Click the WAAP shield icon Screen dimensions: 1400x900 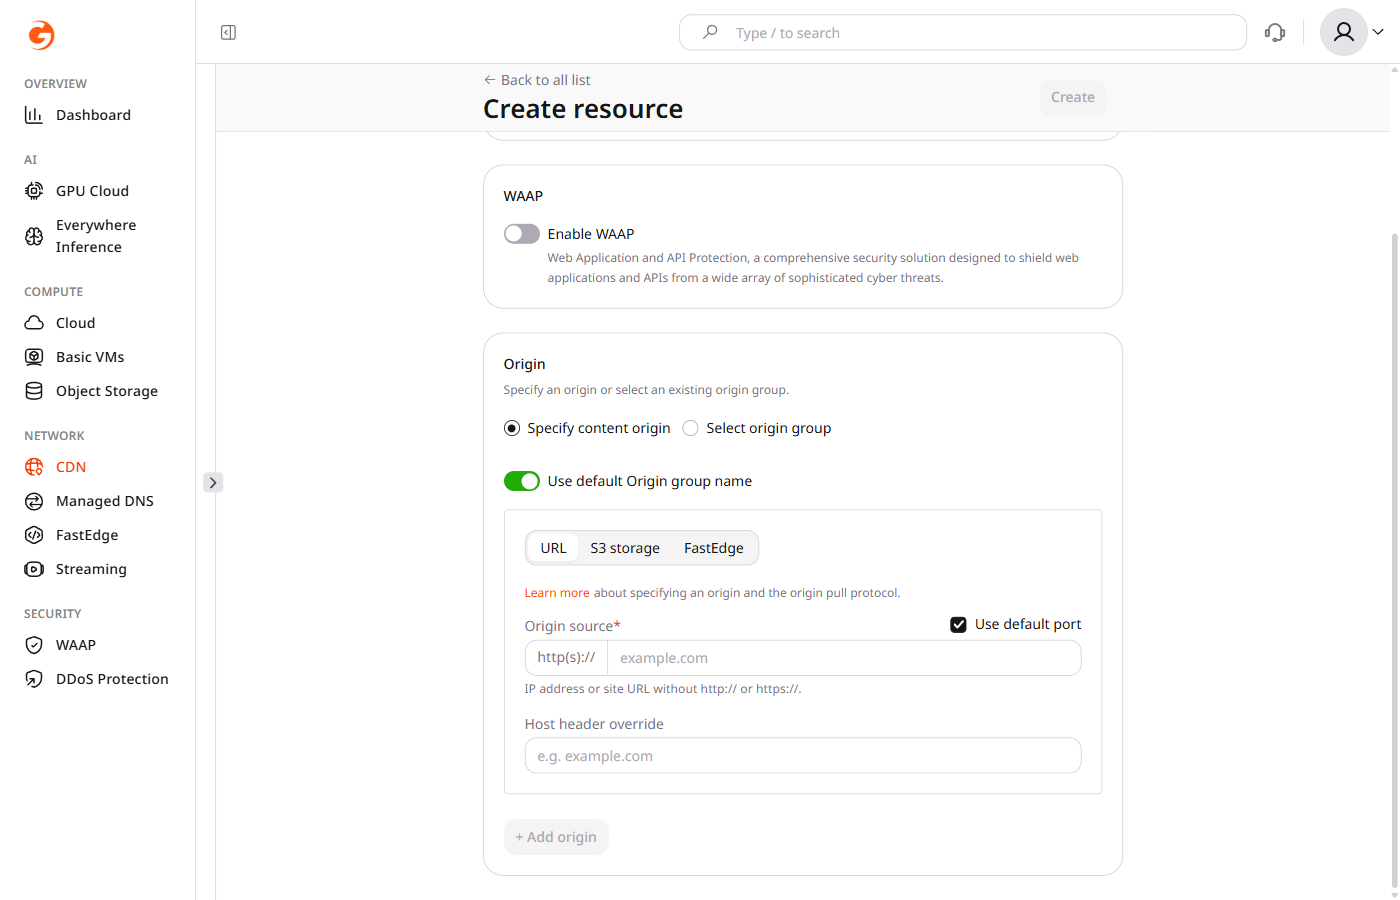coord(34,645)
